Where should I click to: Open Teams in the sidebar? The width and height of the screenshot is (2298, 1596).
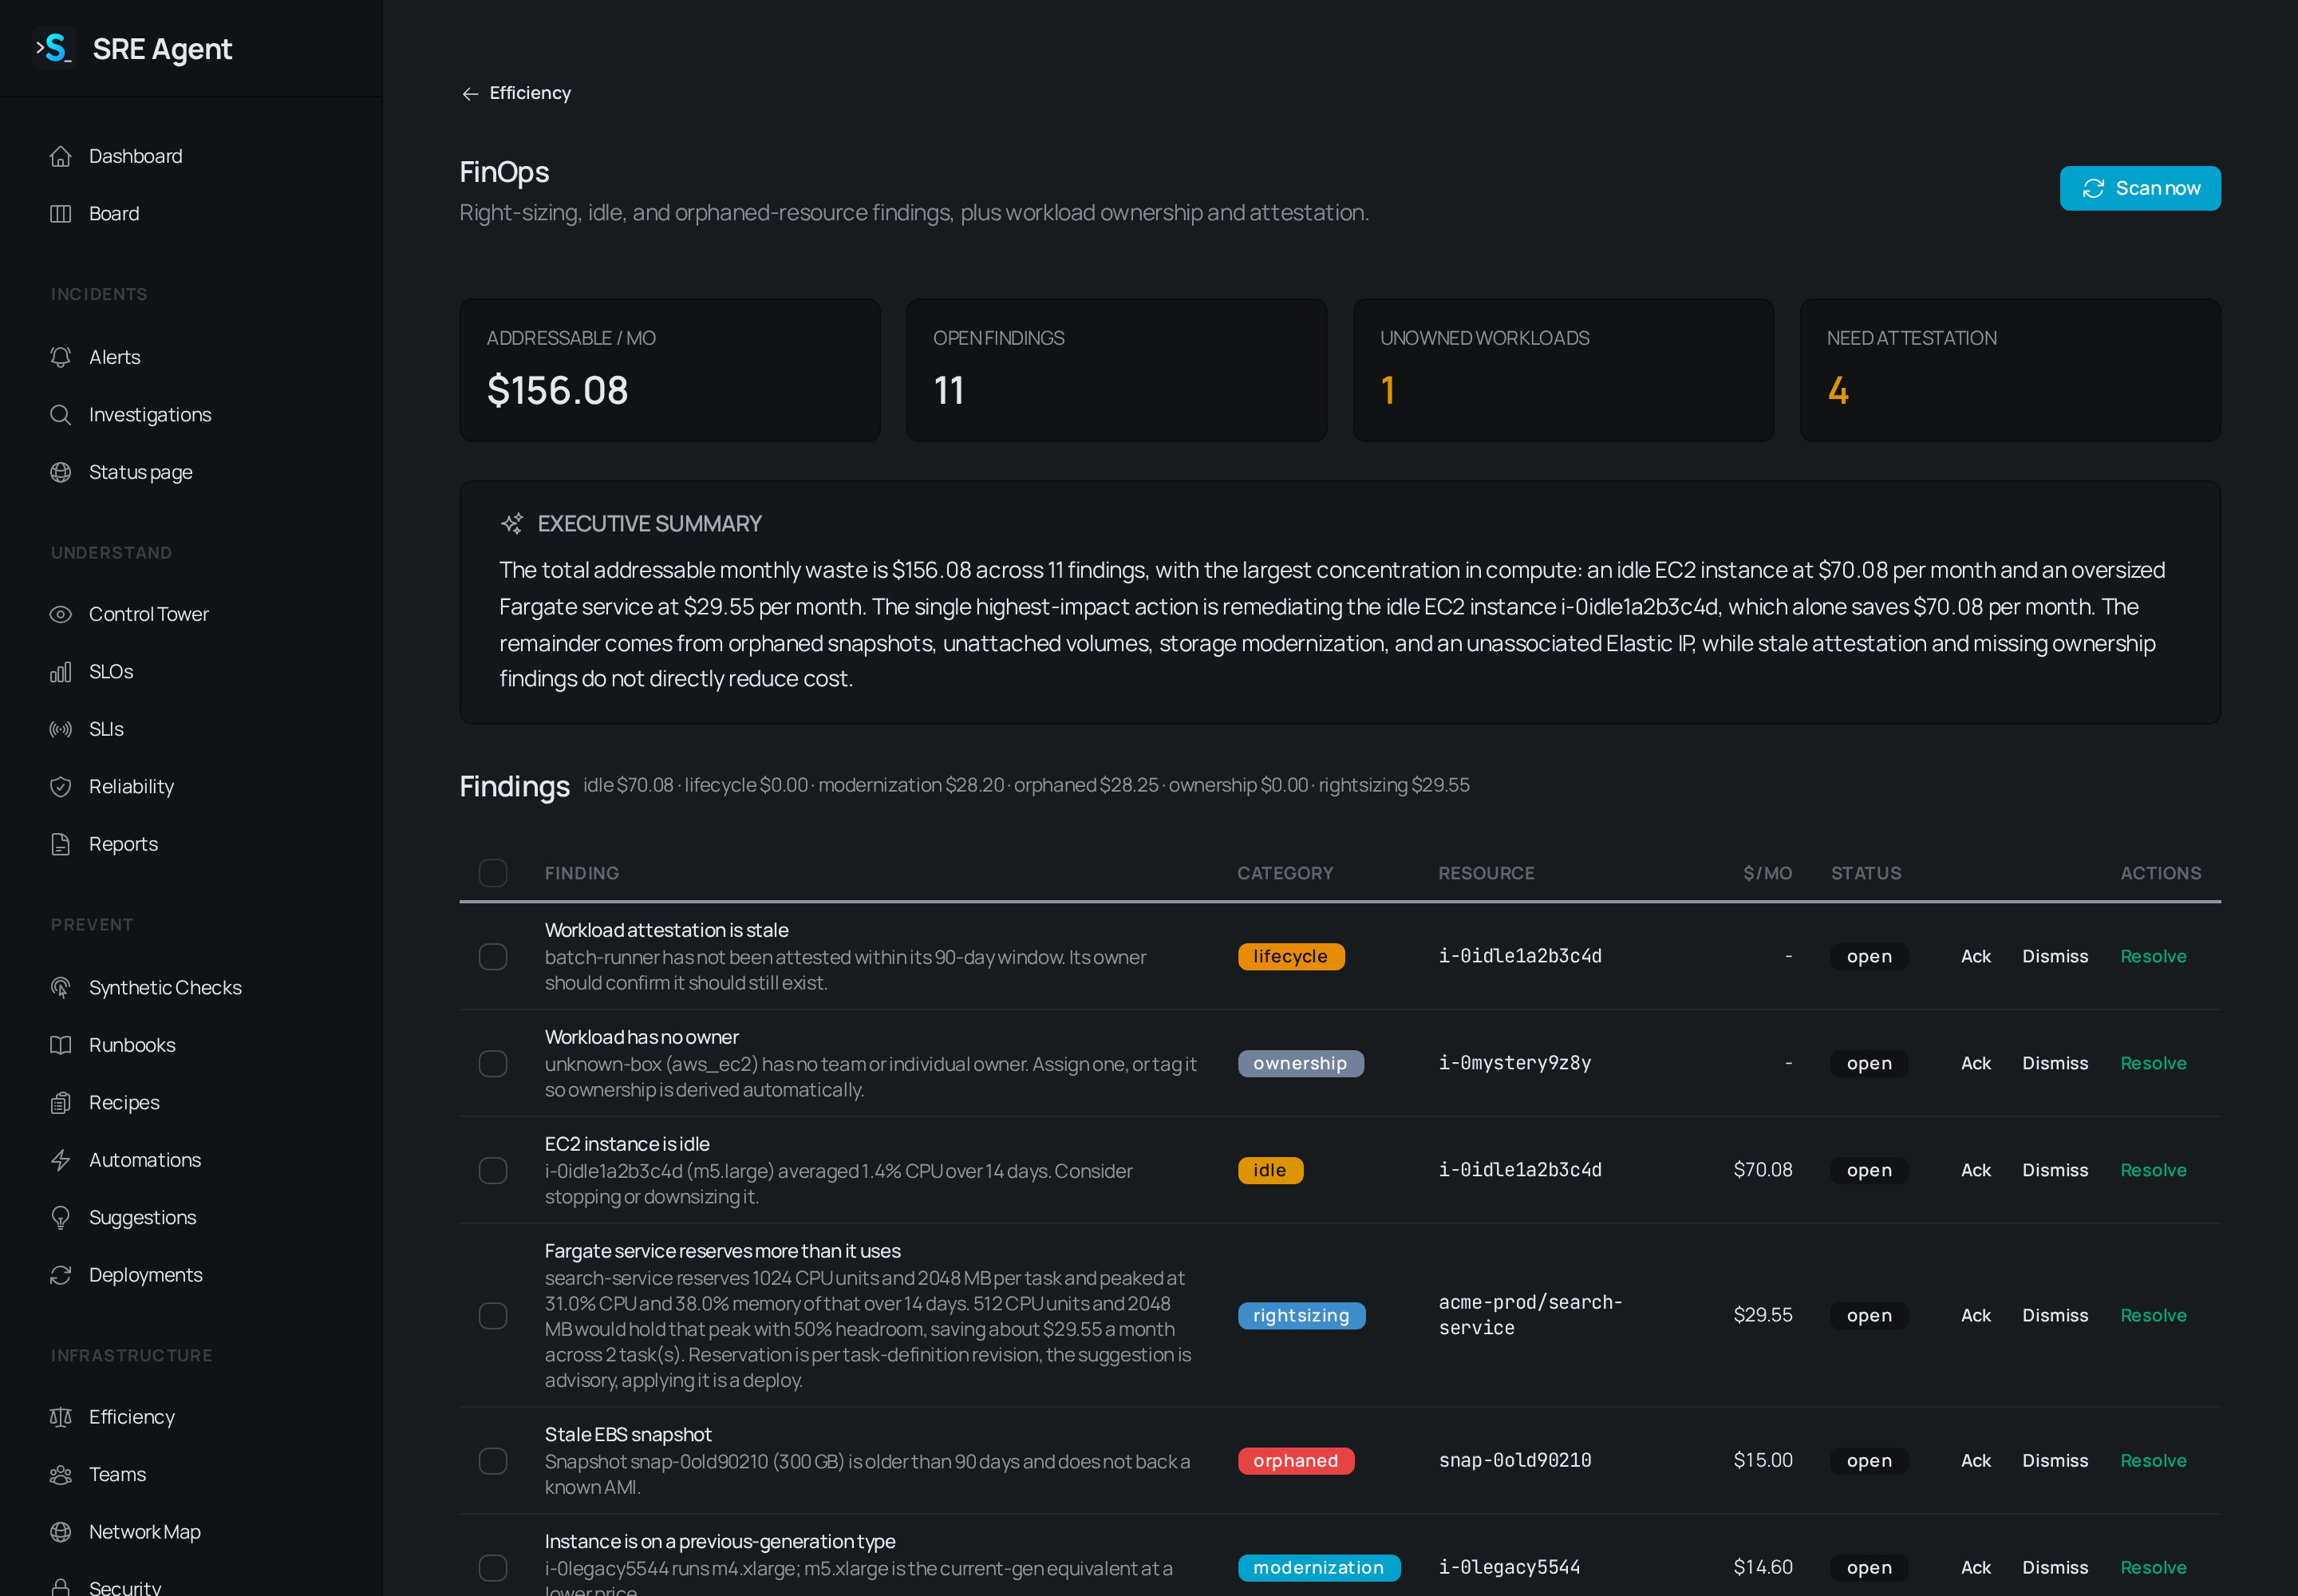[x=117, y=1474]
